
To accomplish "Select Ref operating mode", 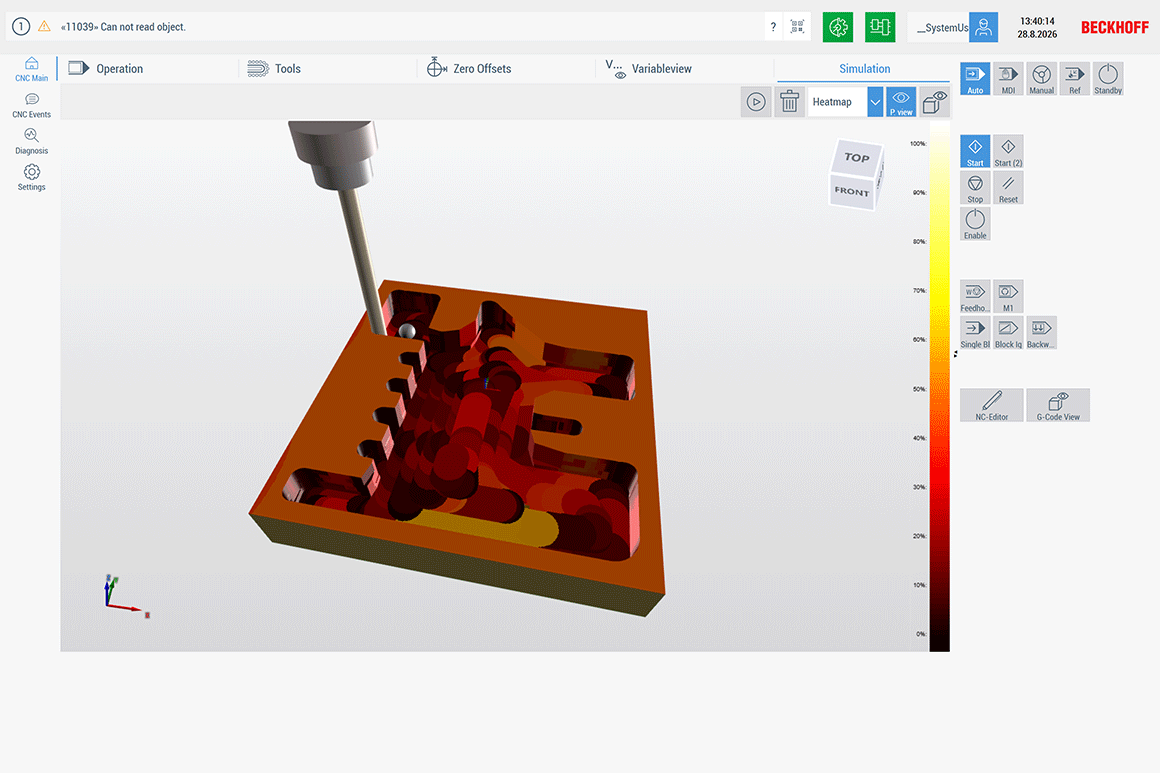I will tap(1075, 78).
